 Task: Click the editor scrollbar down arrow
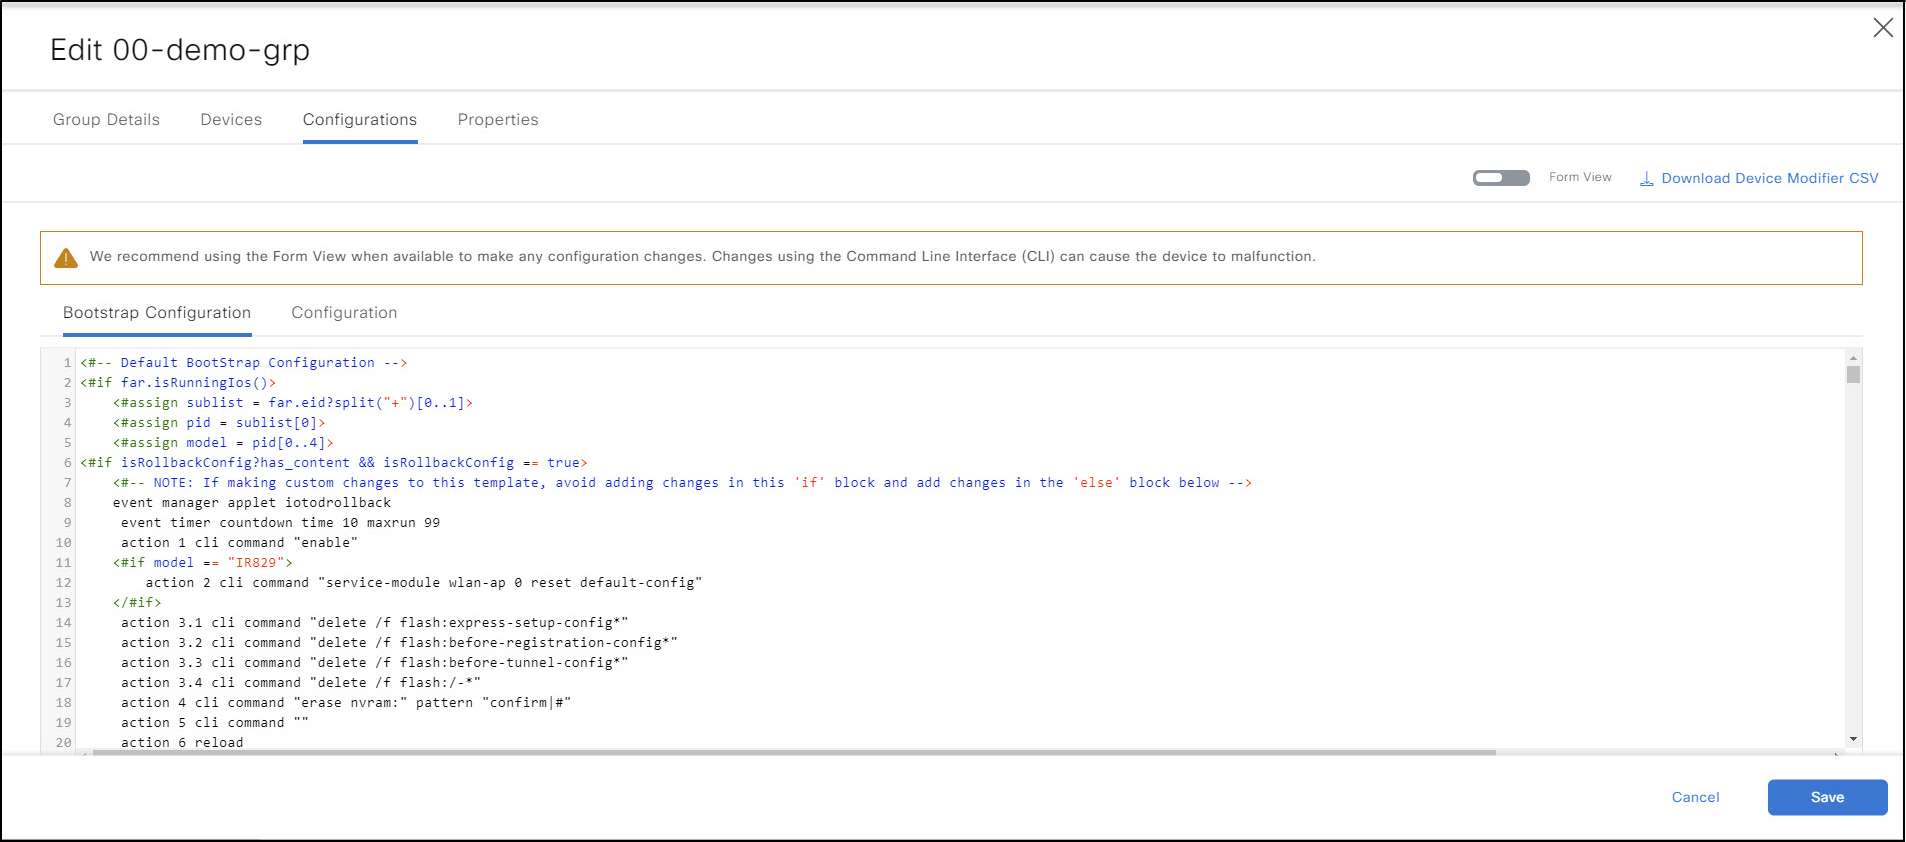pos(1853,739)
